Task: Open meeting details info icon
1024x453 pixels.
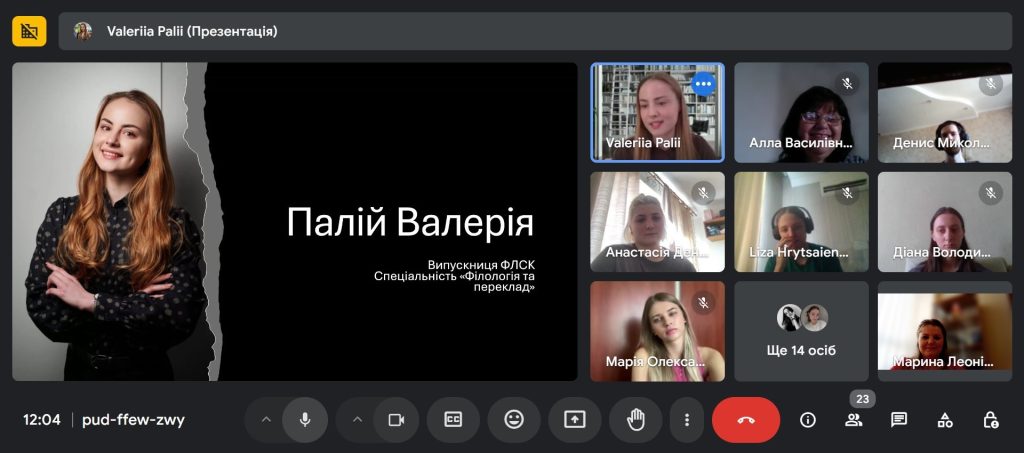Action: 808,420
